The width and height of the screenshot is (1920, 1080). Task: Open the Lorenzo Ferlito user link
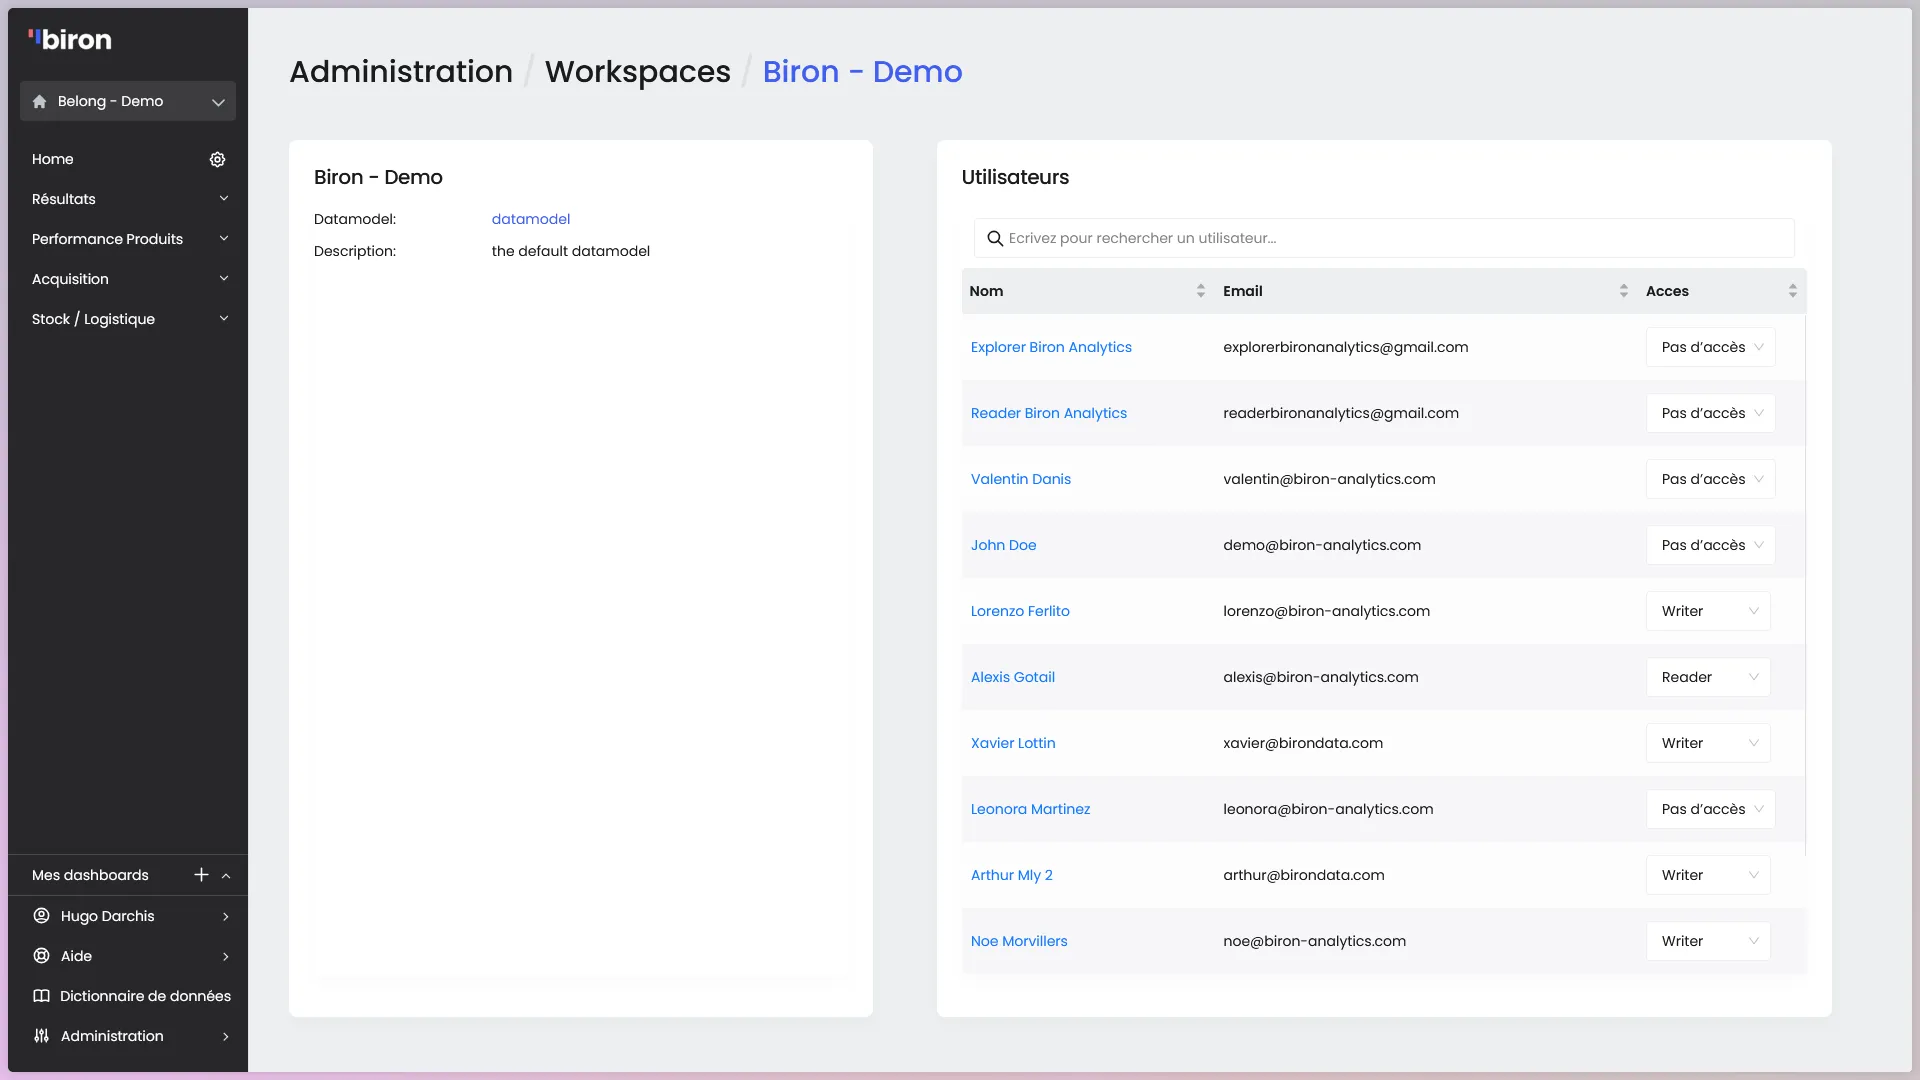pyautogui.click(x=1020, y=611)
